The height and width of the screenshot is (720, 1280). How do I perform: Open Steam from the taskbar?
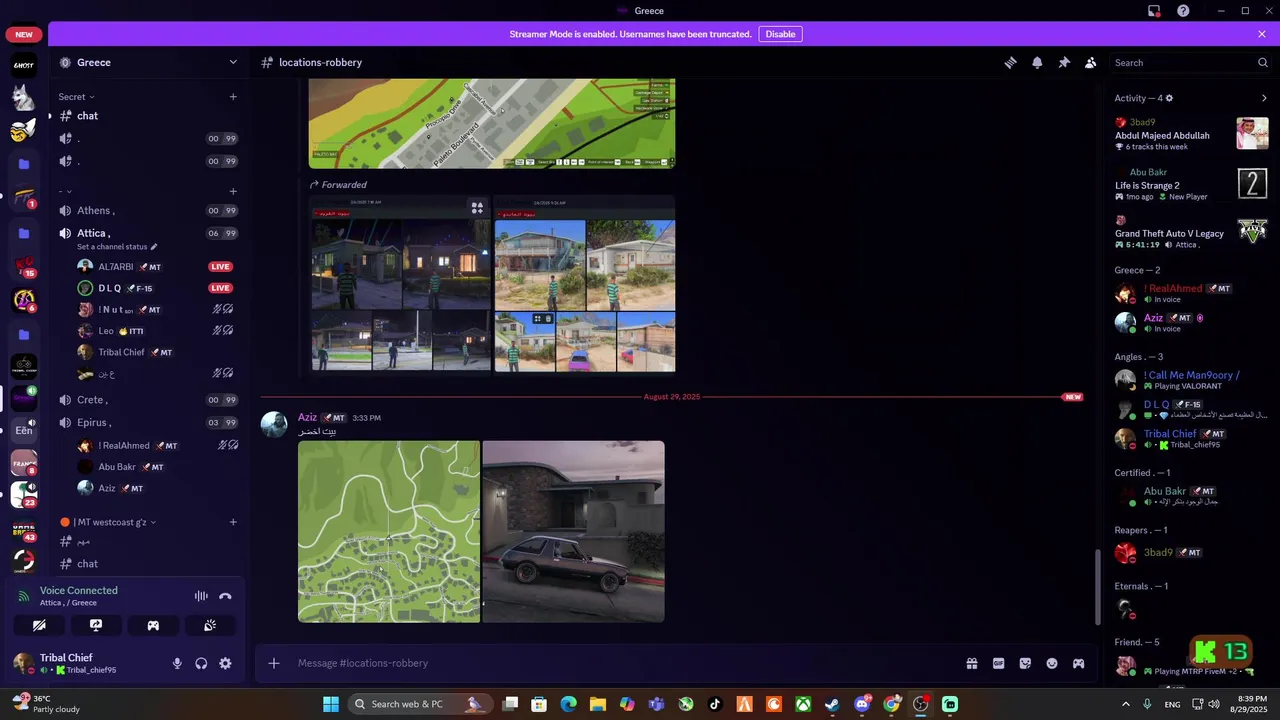click(832, 704)
